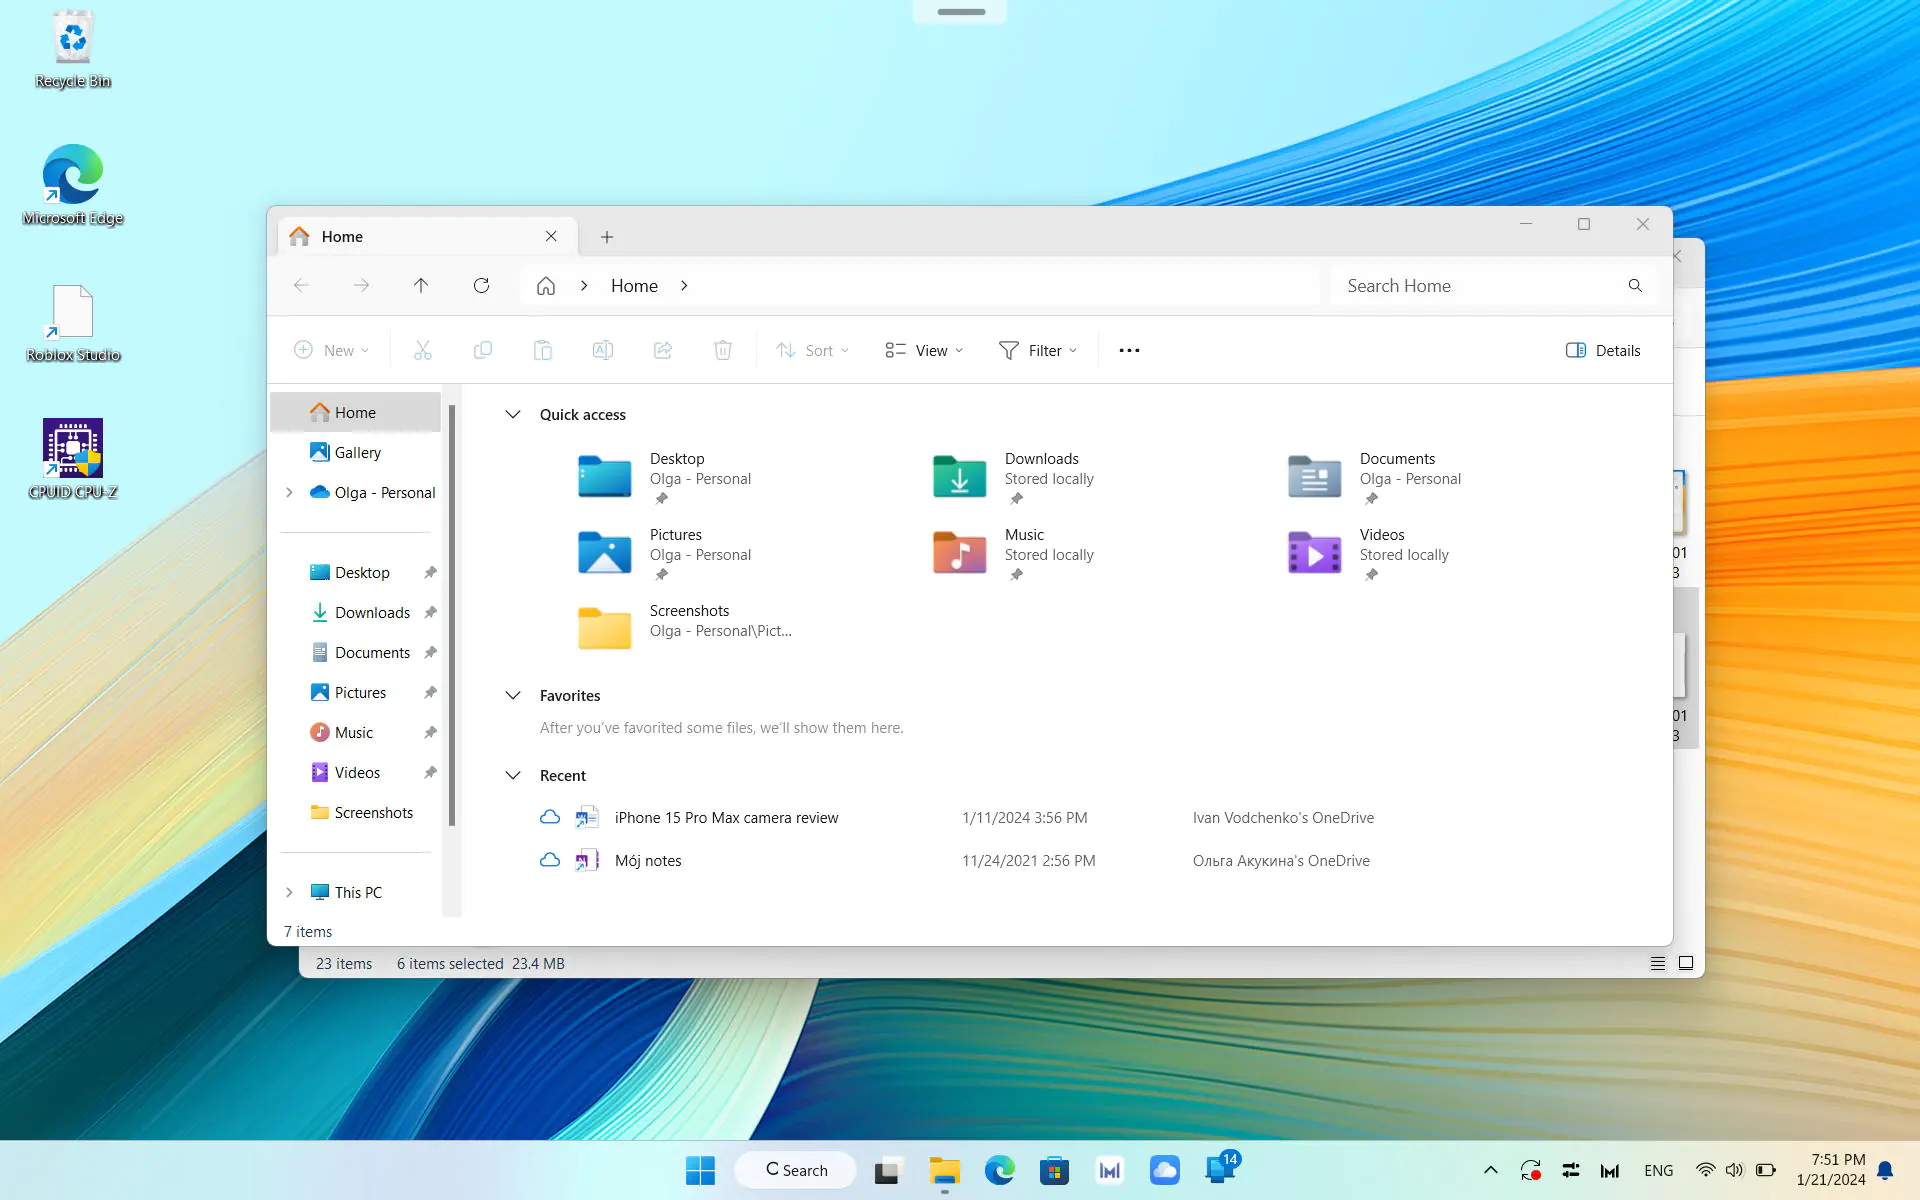Image resolution: width=1920 pixels, height=1200 pixels.
Task: Click the Cut scissors icon in toolbar
Action: [423, 350]
